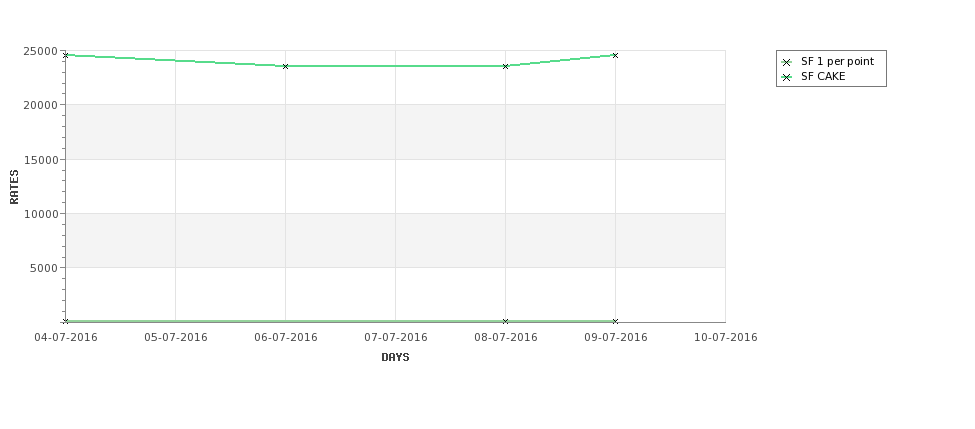The width and height of the screenshot is (975, 429).
Task: Select the upper line's data point at 09-07-2016
Action: (616, 55)
